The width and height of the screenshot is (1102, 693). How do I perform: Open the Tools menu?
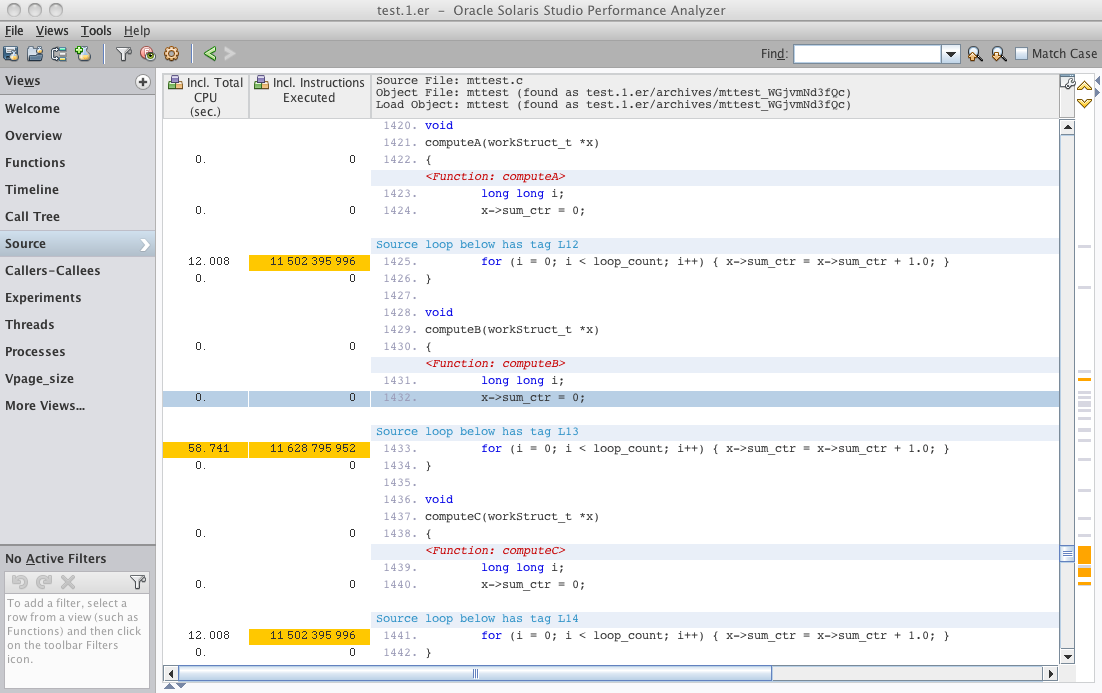click(x=96, y=31)
